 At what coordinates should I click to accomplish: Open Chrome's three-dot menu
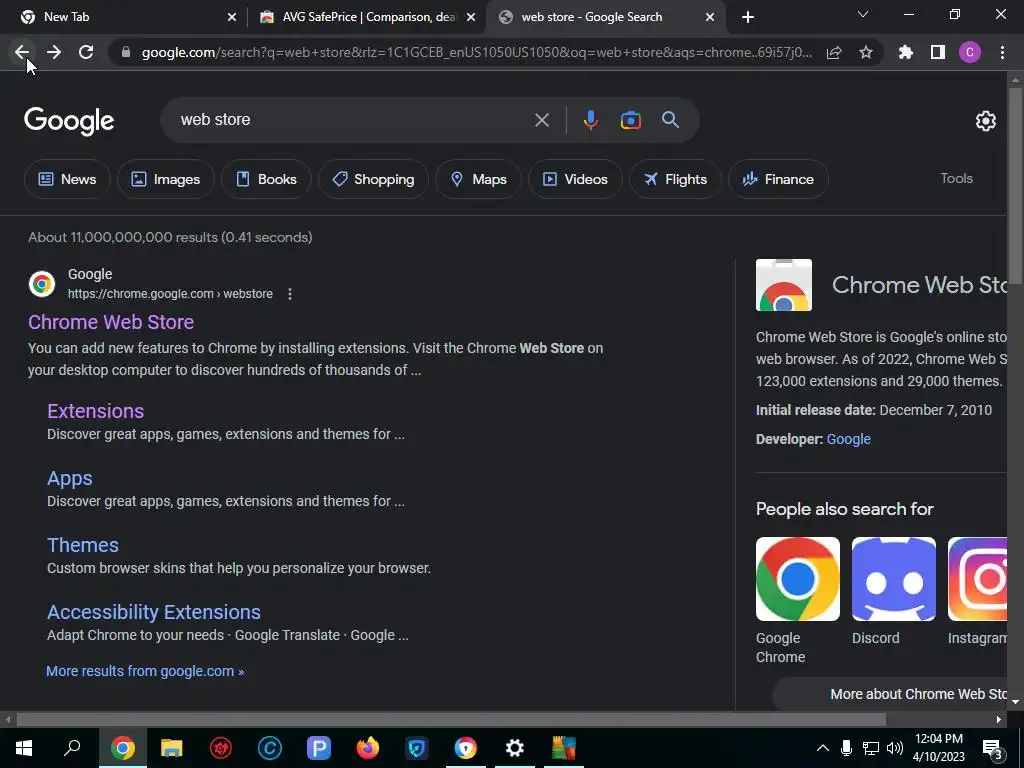point(1002,52)
